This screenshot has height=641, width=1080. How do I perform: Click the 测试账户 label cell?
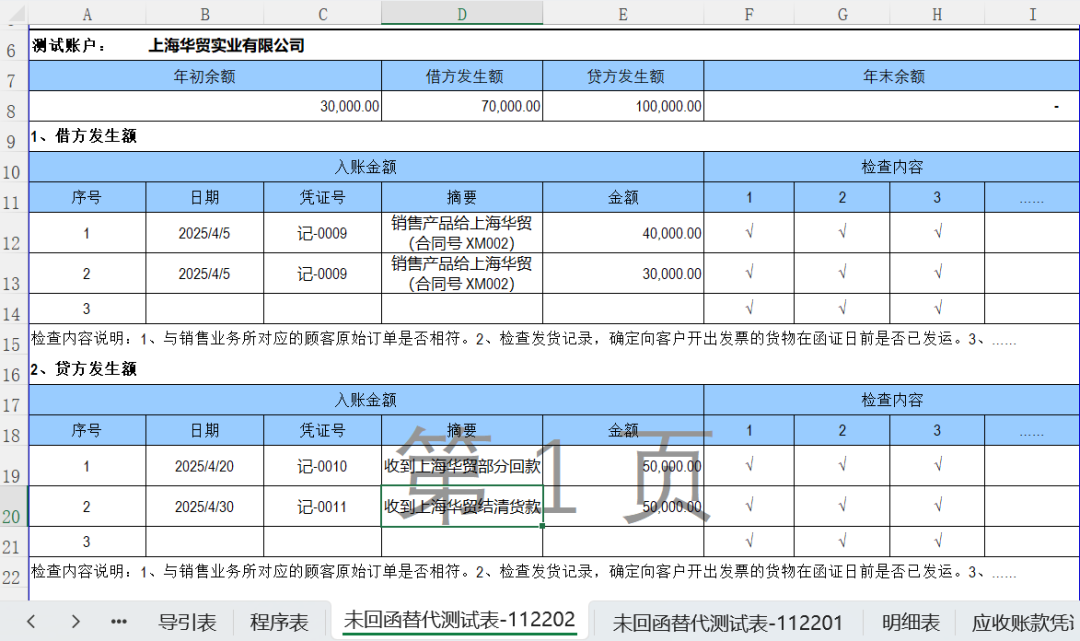[x=69, y=45]
